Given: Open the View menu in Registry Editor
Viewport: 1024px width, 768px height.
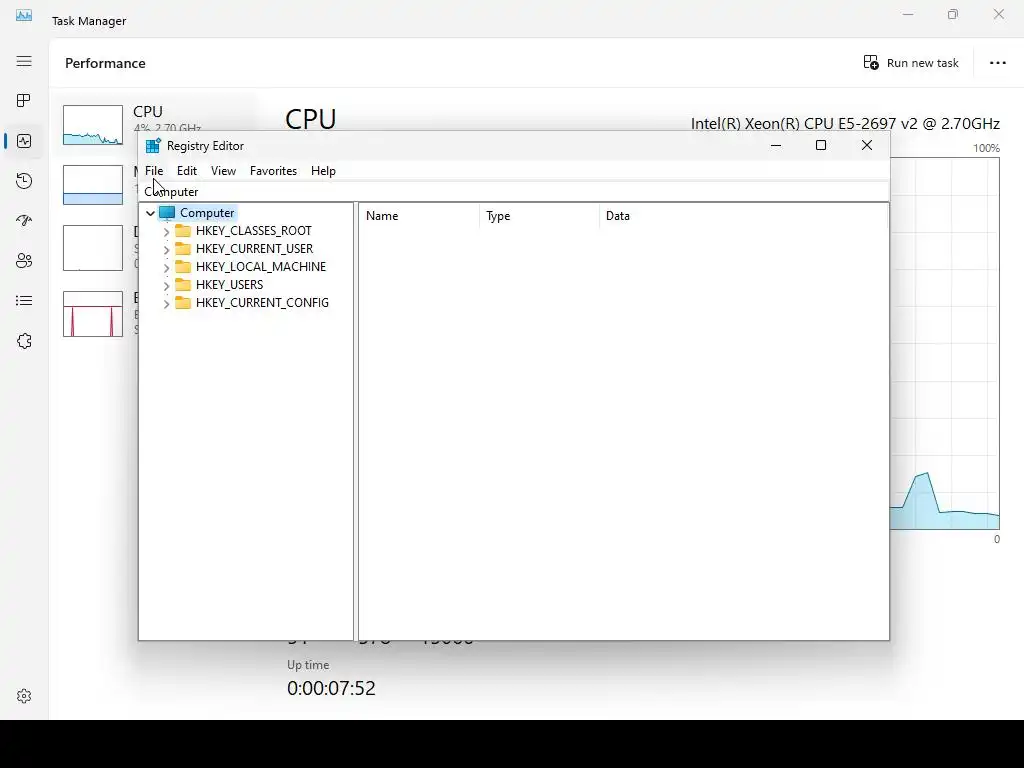Looking at the screenshot, I should click(223, 170).
